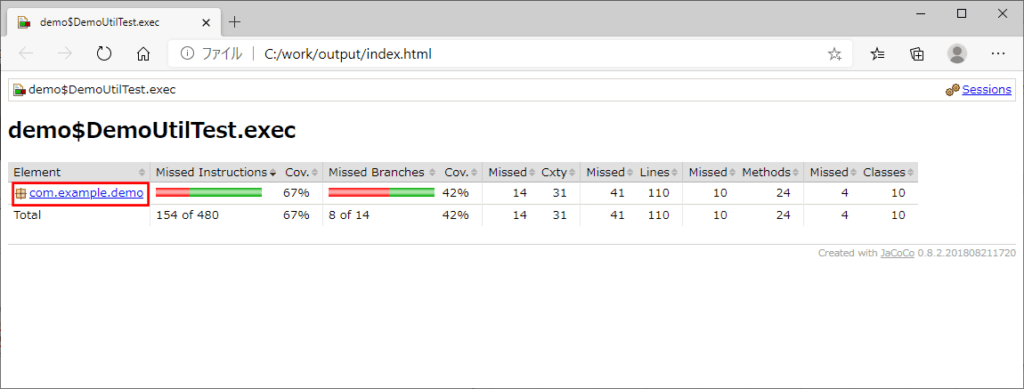Screen dimensions: 1024x389
Task: Close the demo$DemoUtilTest.exec tab
Action: click(206, 22)
